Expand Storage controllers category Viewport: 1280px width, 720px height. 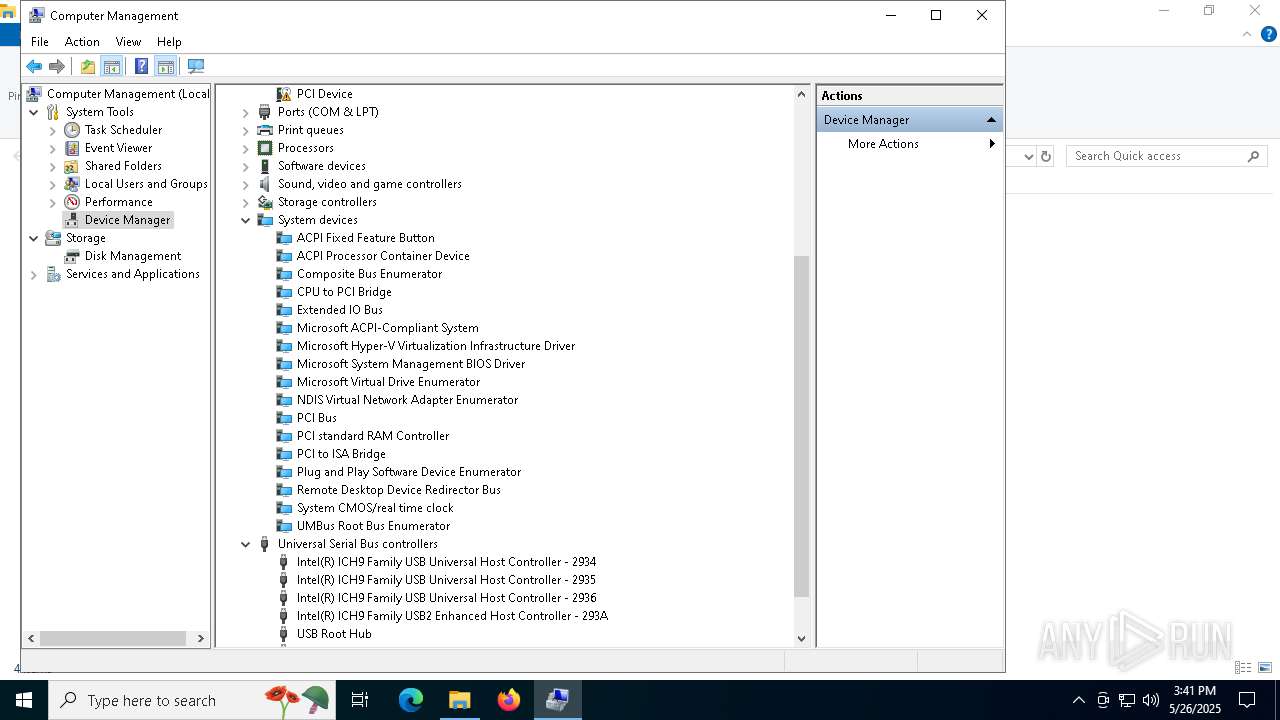[x=246, y=202]
